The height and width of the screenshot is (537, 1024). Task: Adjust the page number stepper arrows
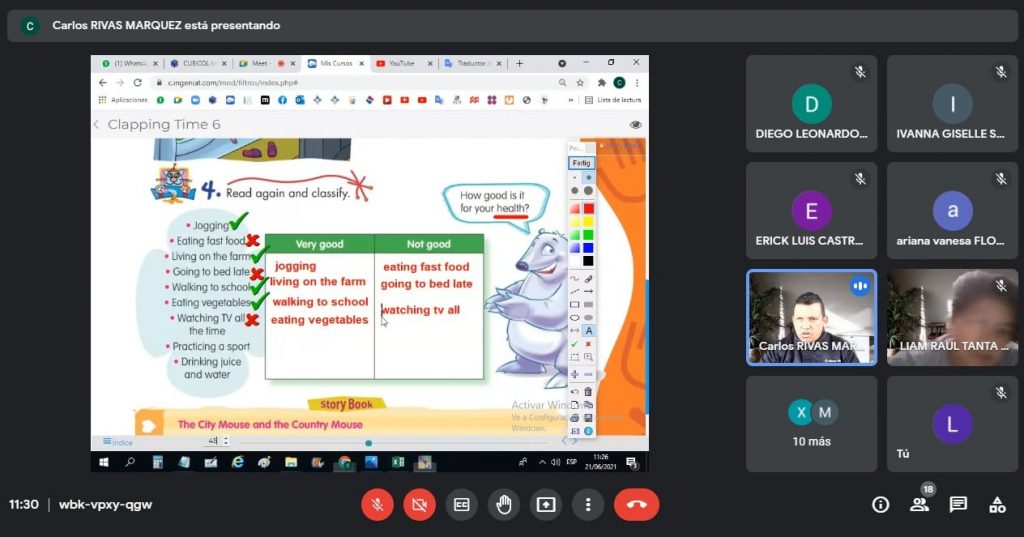pos(226,441)
